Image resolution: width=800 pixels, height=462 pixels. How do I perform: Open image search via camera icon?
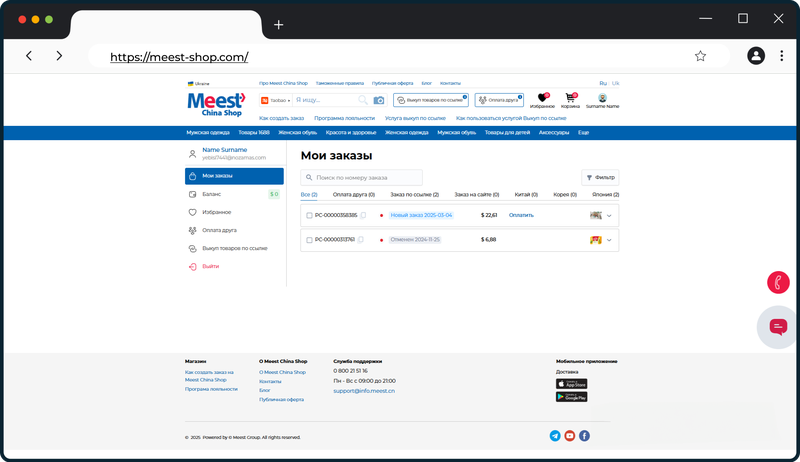click(x=379, y=100)
